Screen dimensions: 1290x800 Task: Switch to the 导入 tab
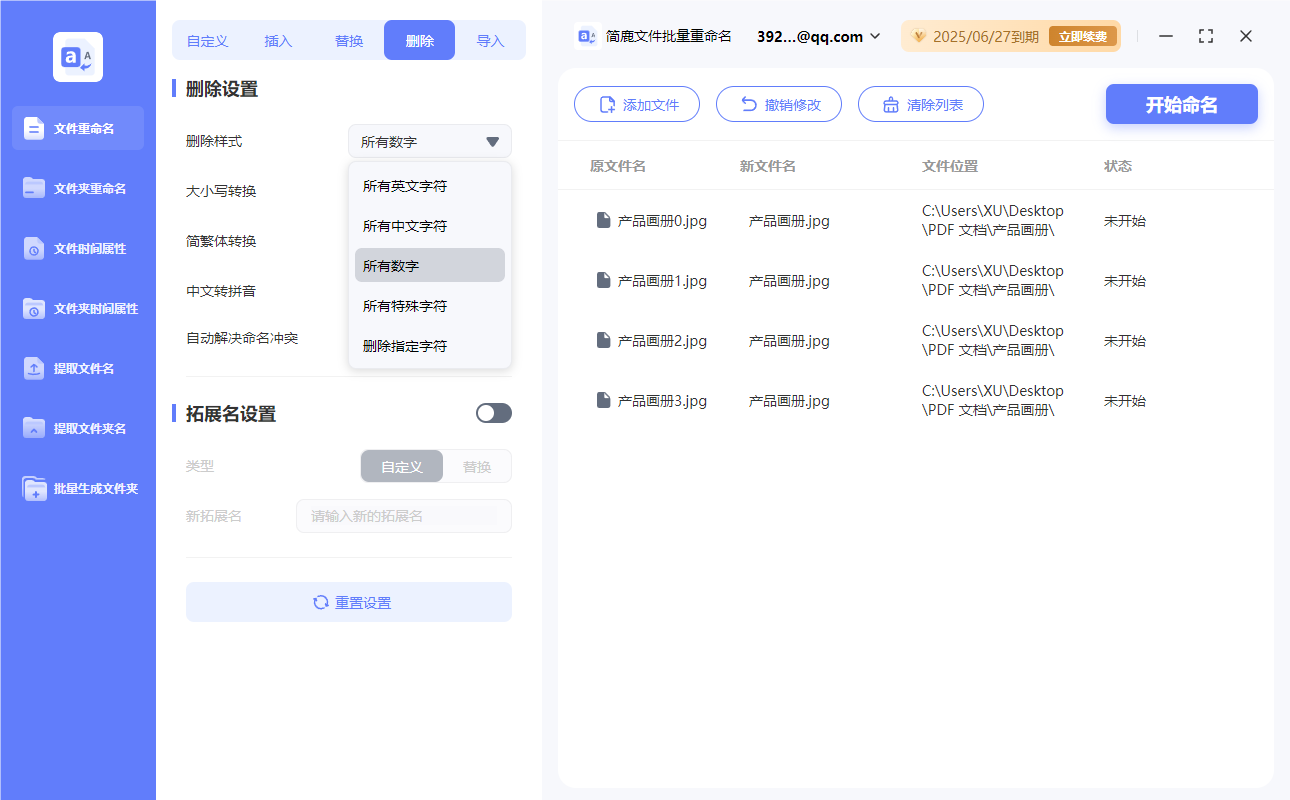point(491,40)
